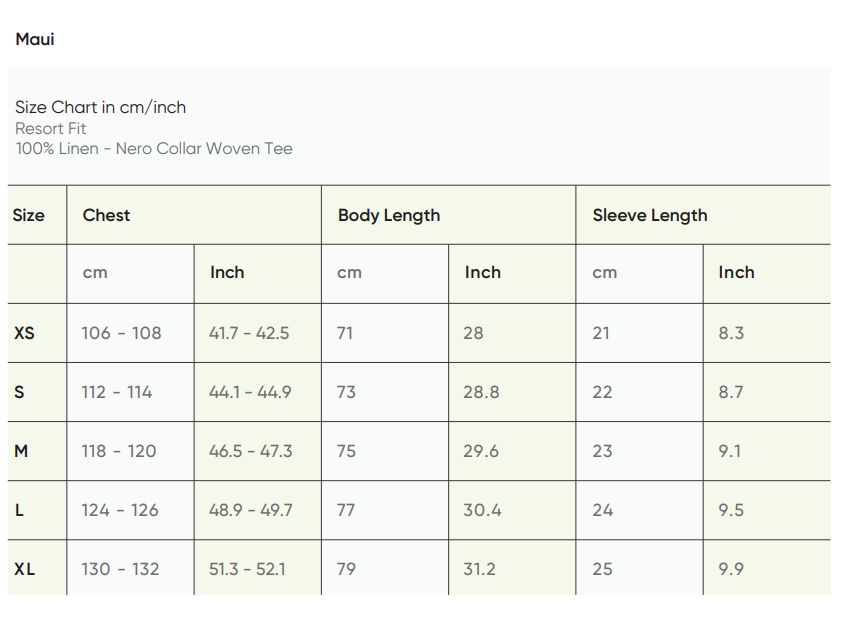Select the 21 sleeve length cm cell
Image resolution: width=848 pixels, height=620 pixels.
(x=601, y=333)
